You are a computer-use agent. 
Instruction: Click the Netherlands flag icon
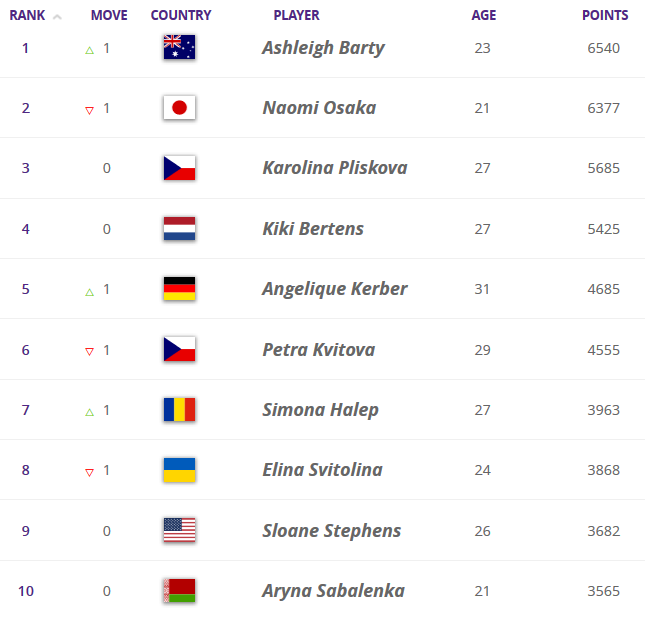pyautogui.click(x=179, y=229)
